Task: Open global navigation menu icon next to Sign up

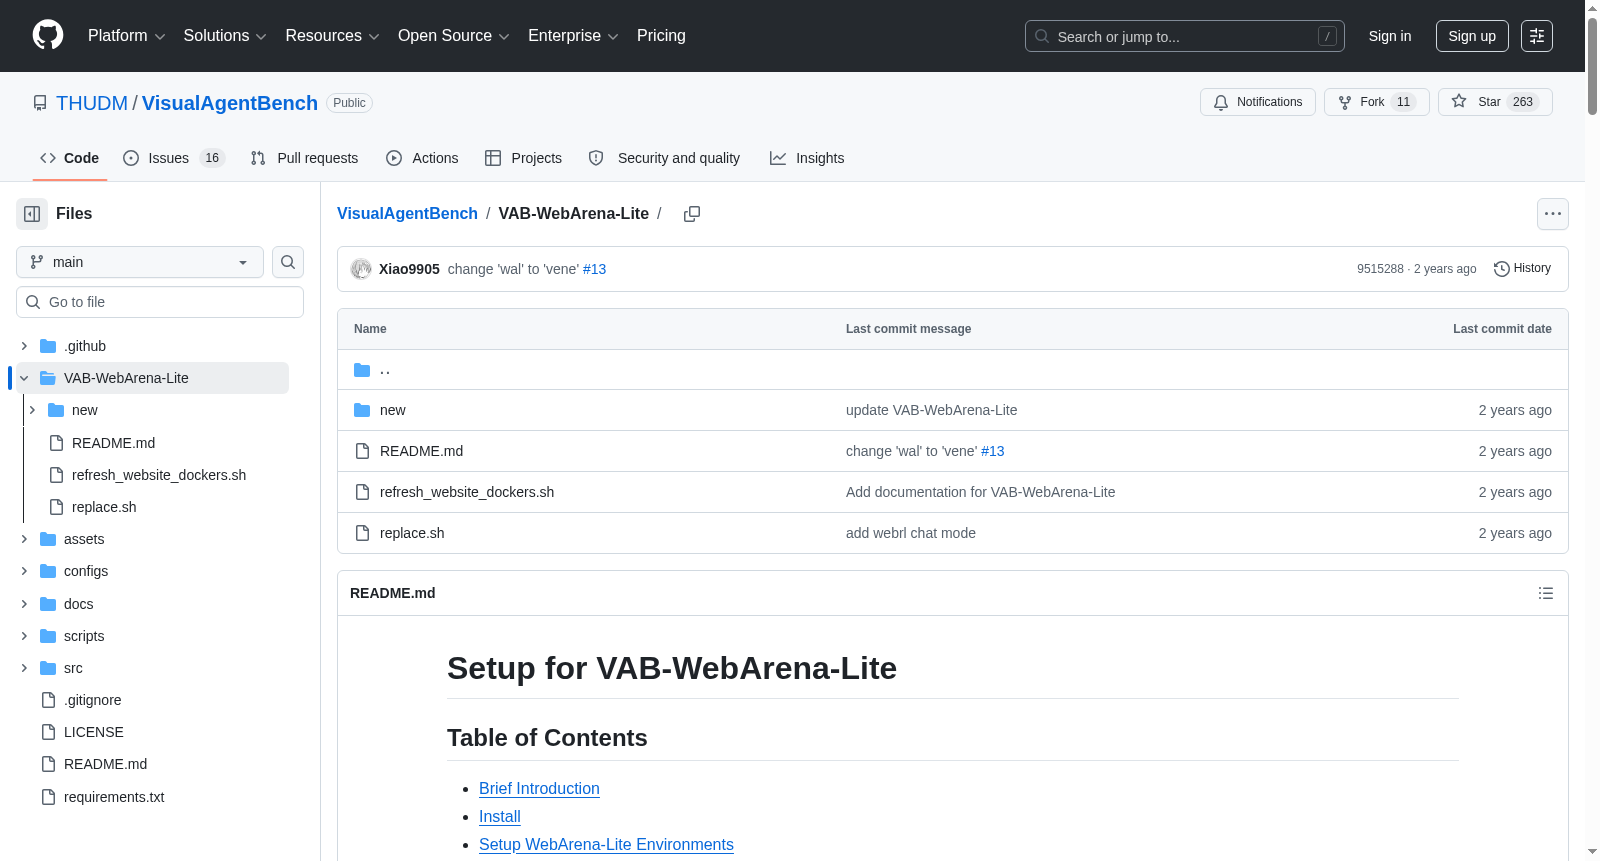Action: tap(1537, 36)
